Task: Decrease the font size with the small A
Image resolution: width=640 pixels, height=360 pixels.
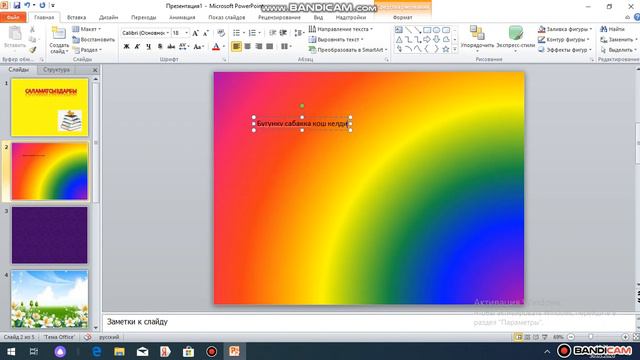Action: click(206, 33)
